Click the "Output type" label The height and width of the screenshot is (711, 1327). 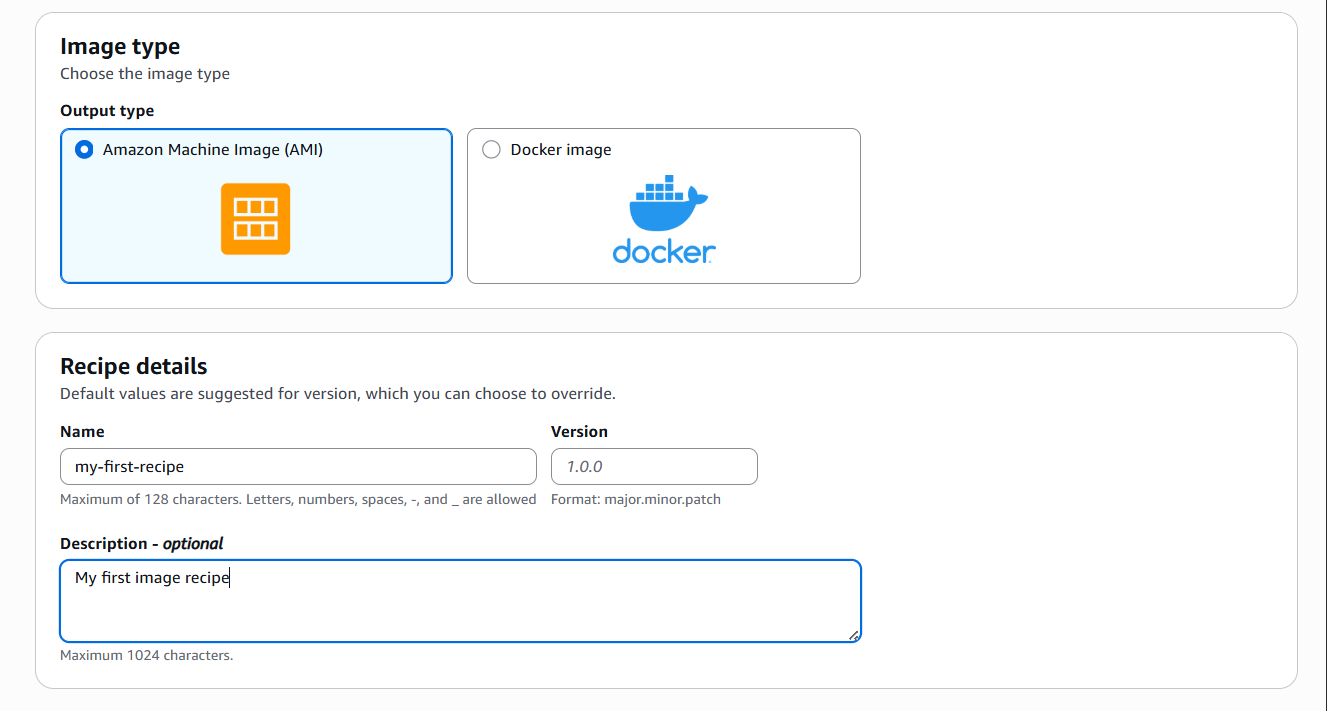point(107,111)
